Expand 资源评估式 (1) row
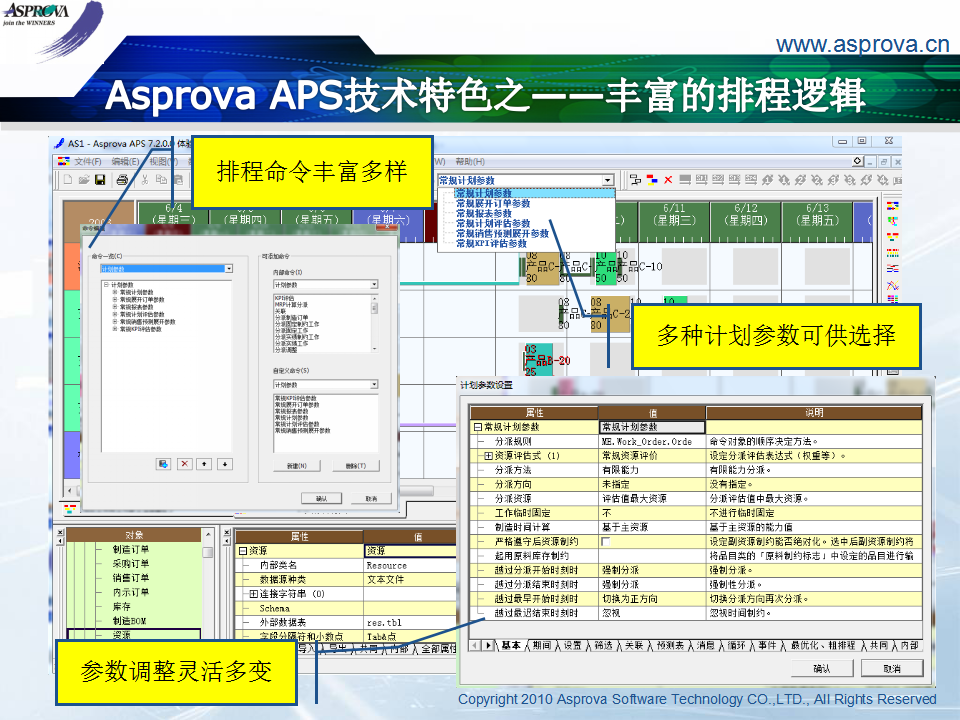The image size is (960, 720). point(488,456)
